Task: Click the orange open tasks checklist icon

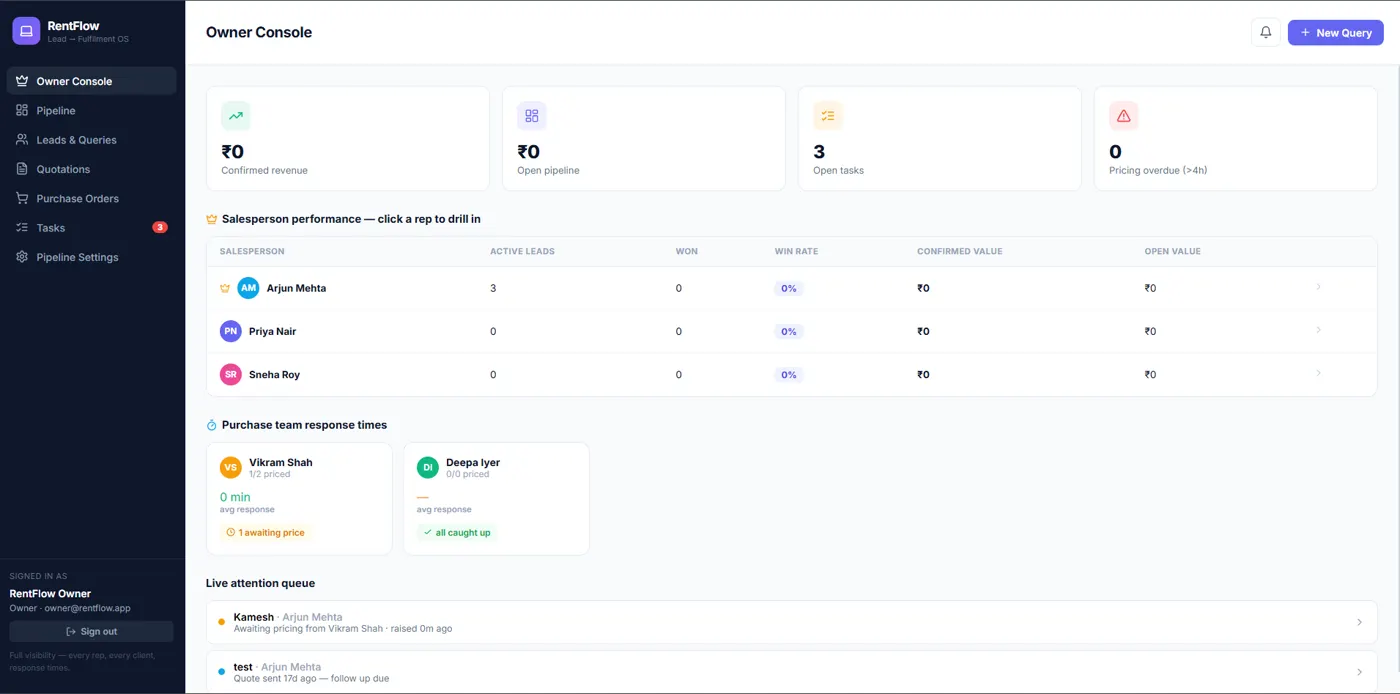Action: click(x=828, y=116)
